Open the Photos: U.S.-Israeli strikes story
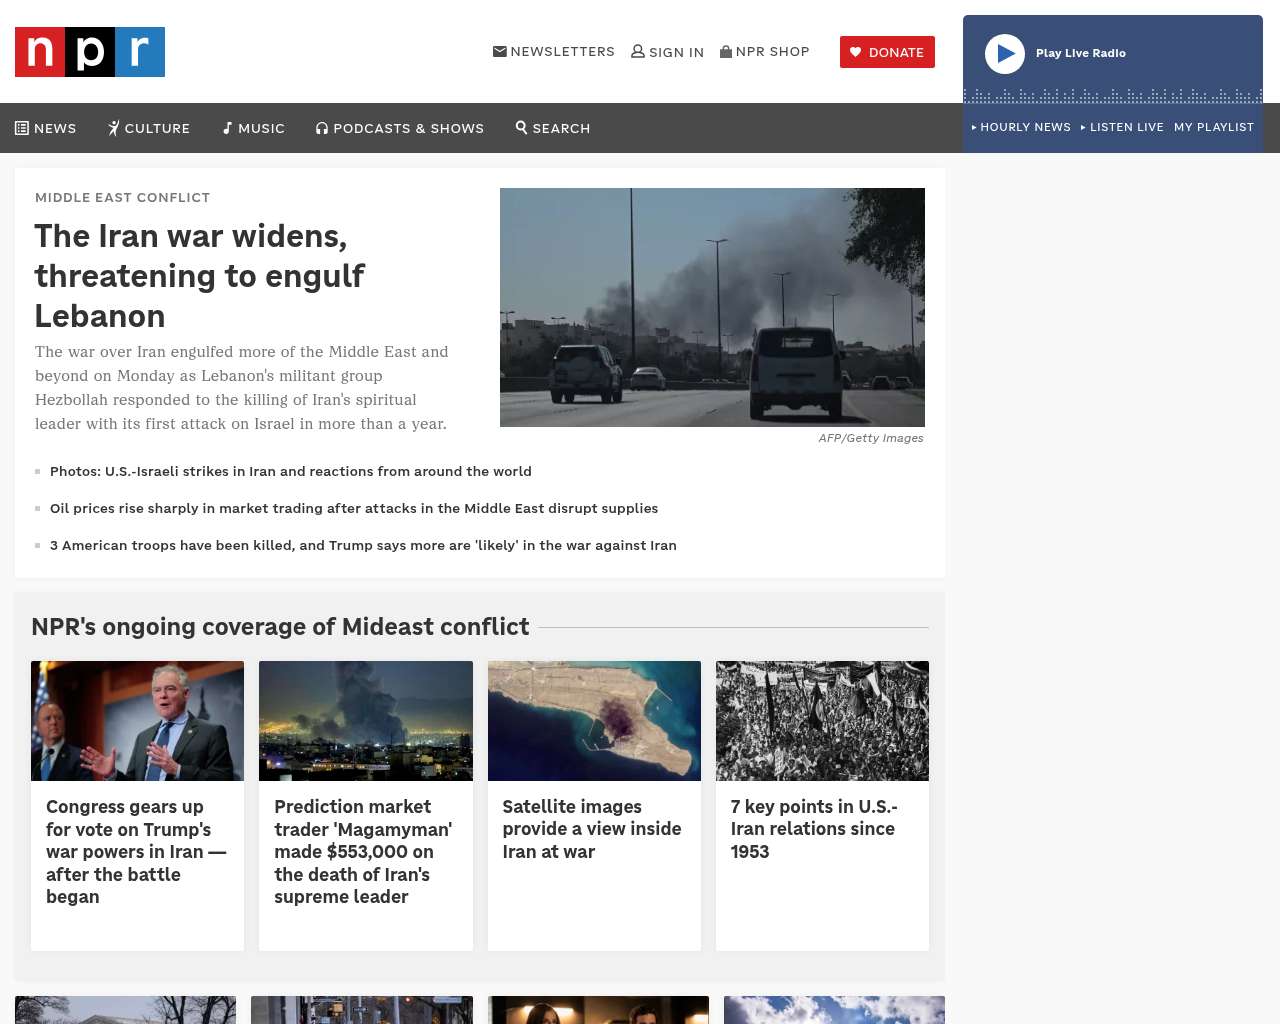 pos(291,471)
